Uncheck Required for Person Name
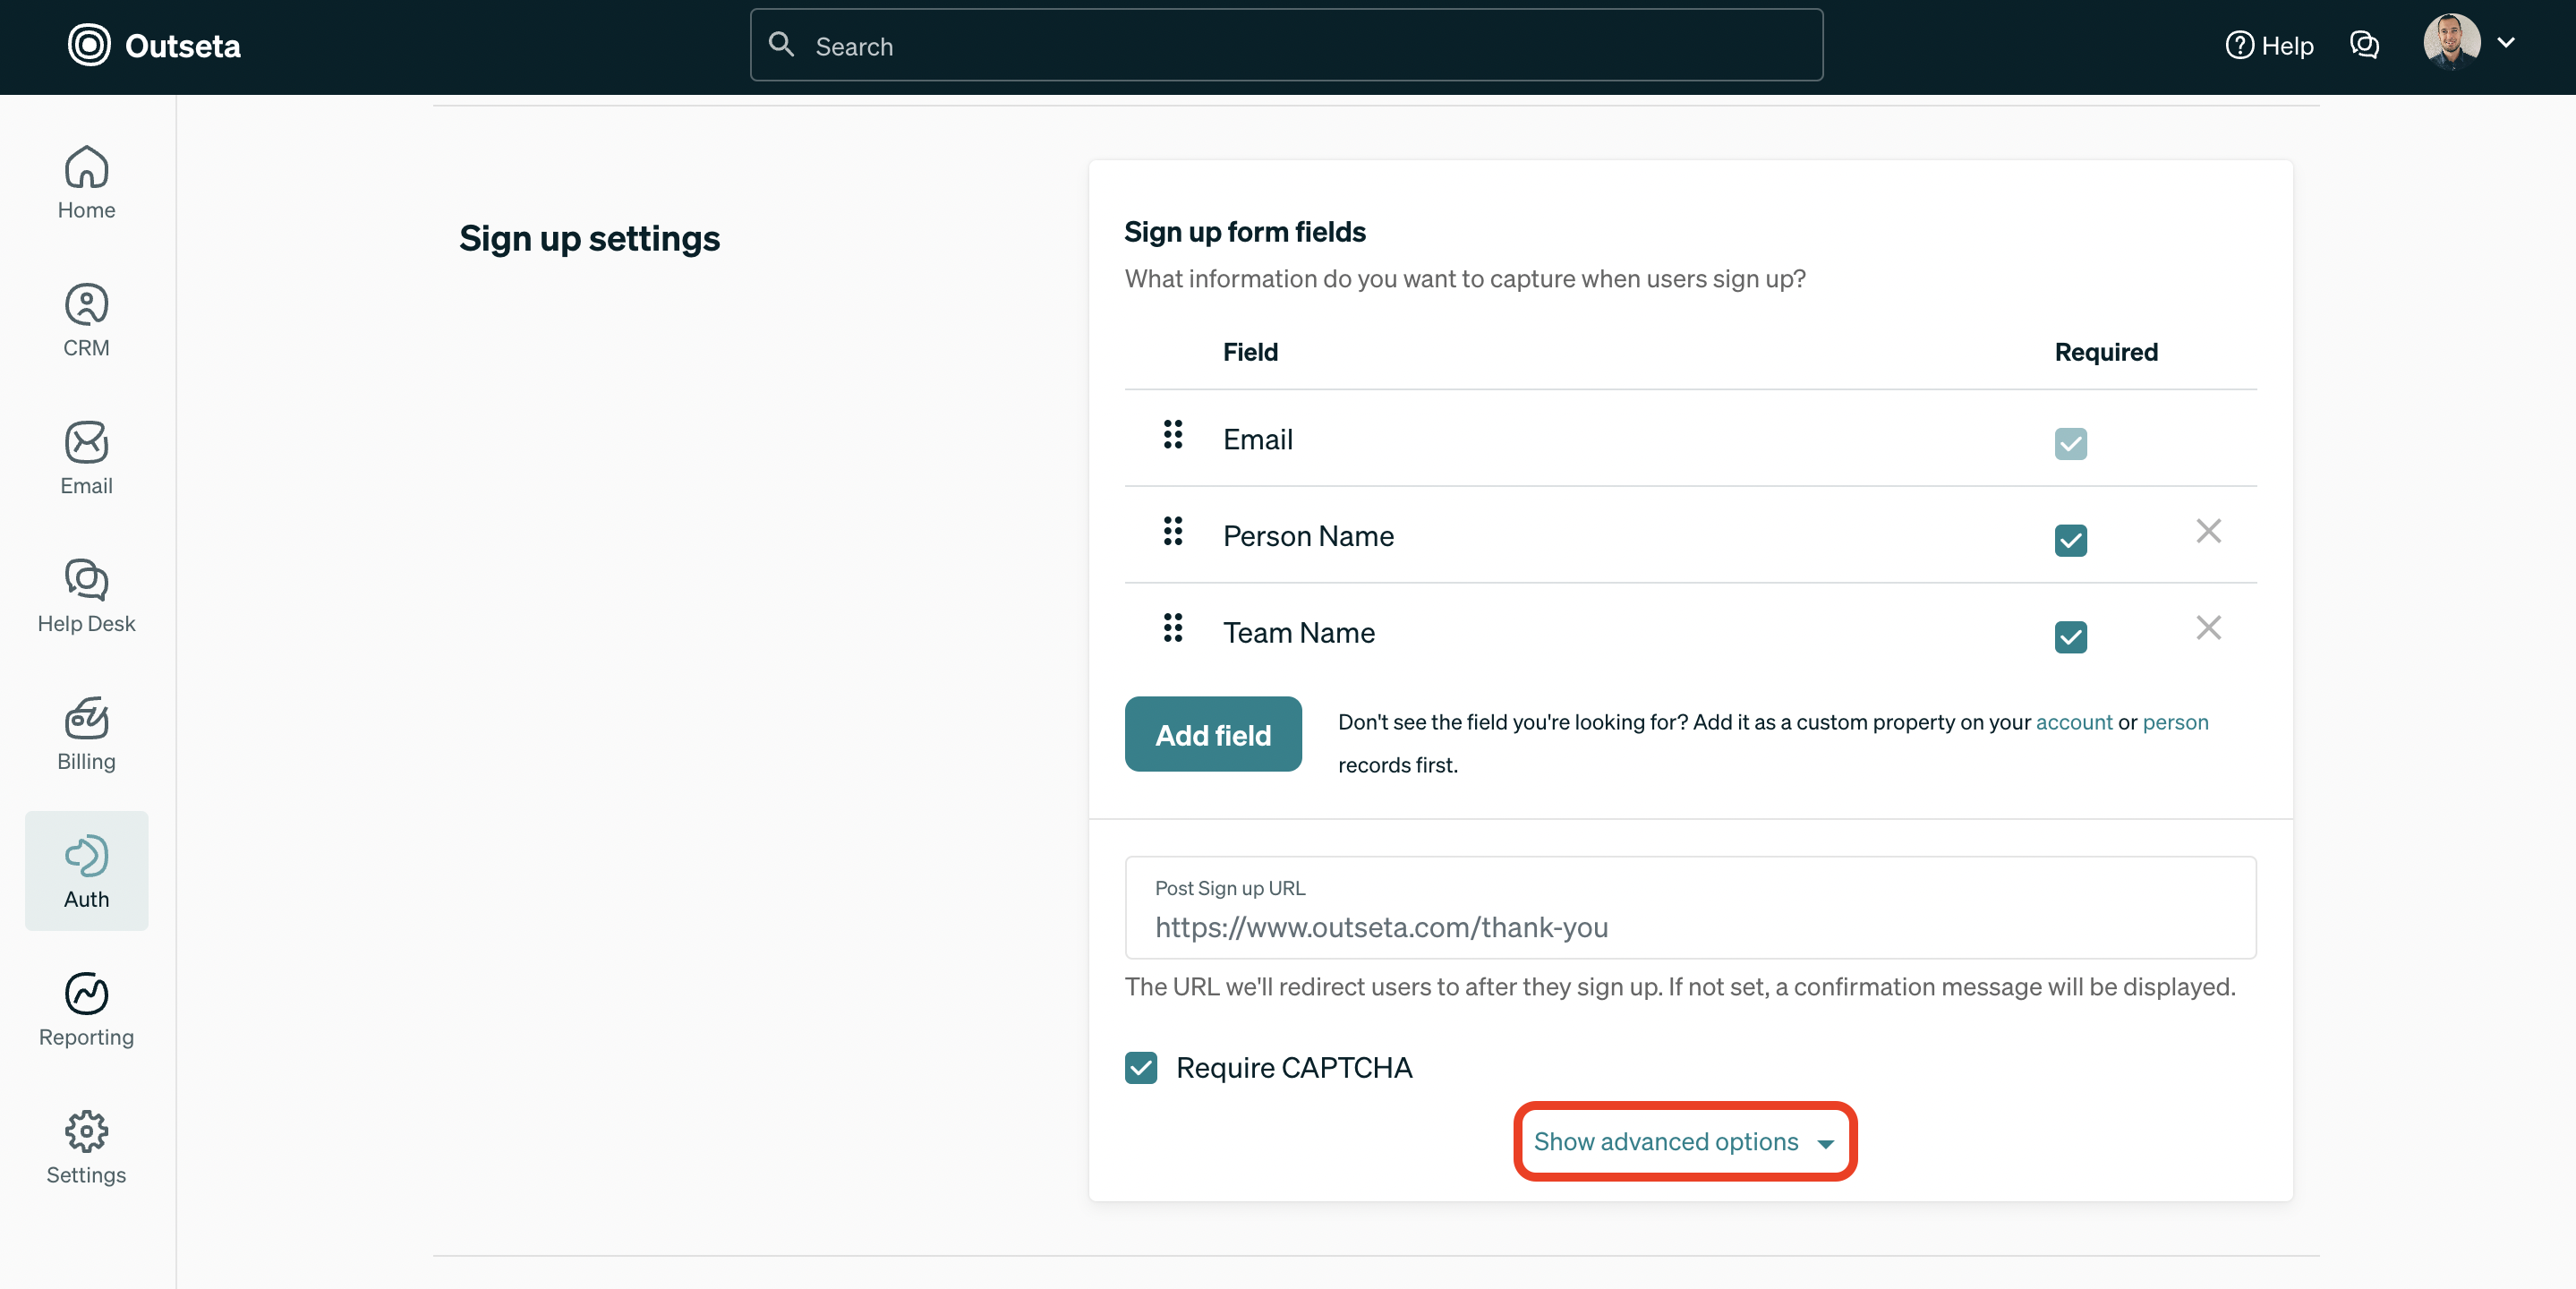2576x1289 pixels. [2070, 540]
